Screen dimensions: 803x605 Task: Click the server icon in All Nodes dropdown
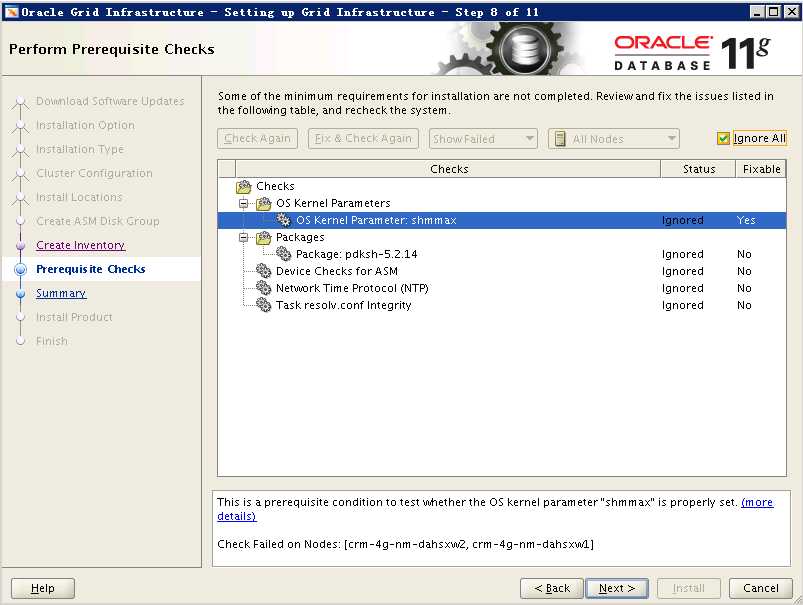560,139
